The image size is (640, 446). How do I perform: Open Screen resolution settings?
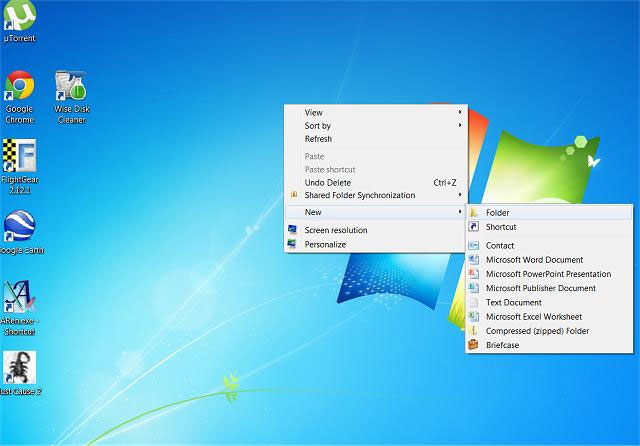pyautogui.click(x=335, y=230)
